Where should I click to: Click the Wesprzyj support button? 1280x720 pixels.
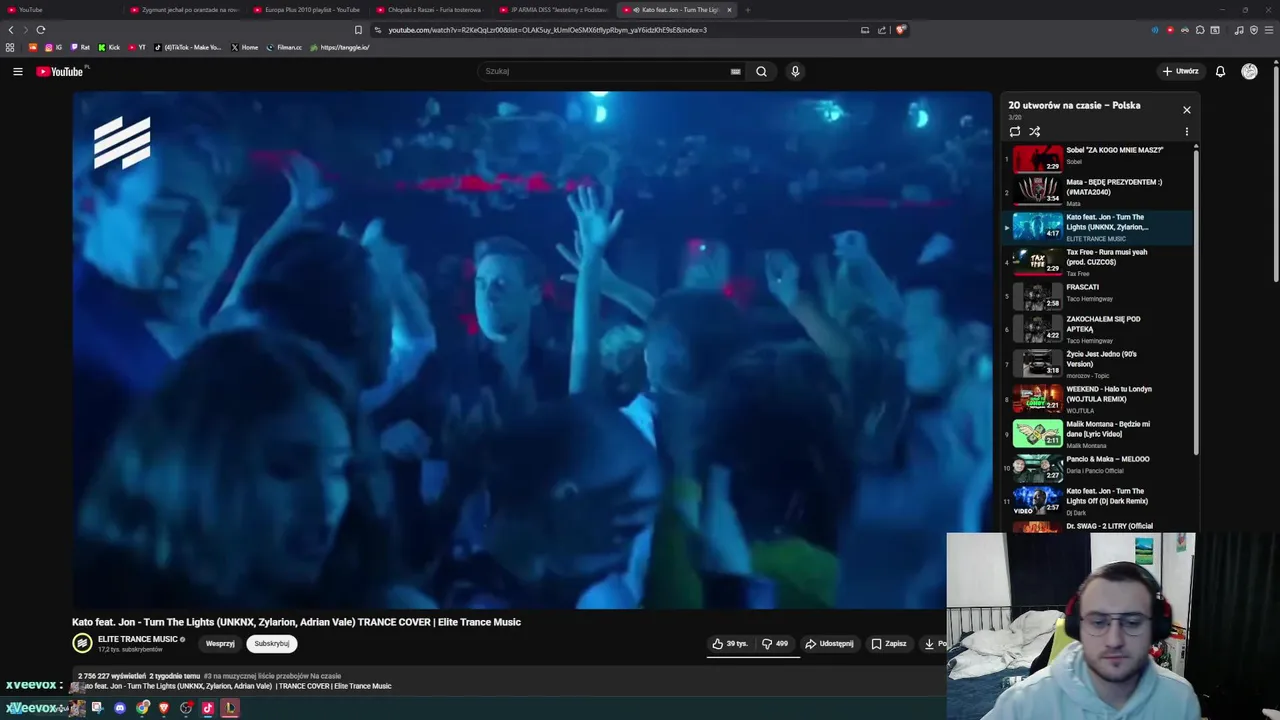click(220, 644)
